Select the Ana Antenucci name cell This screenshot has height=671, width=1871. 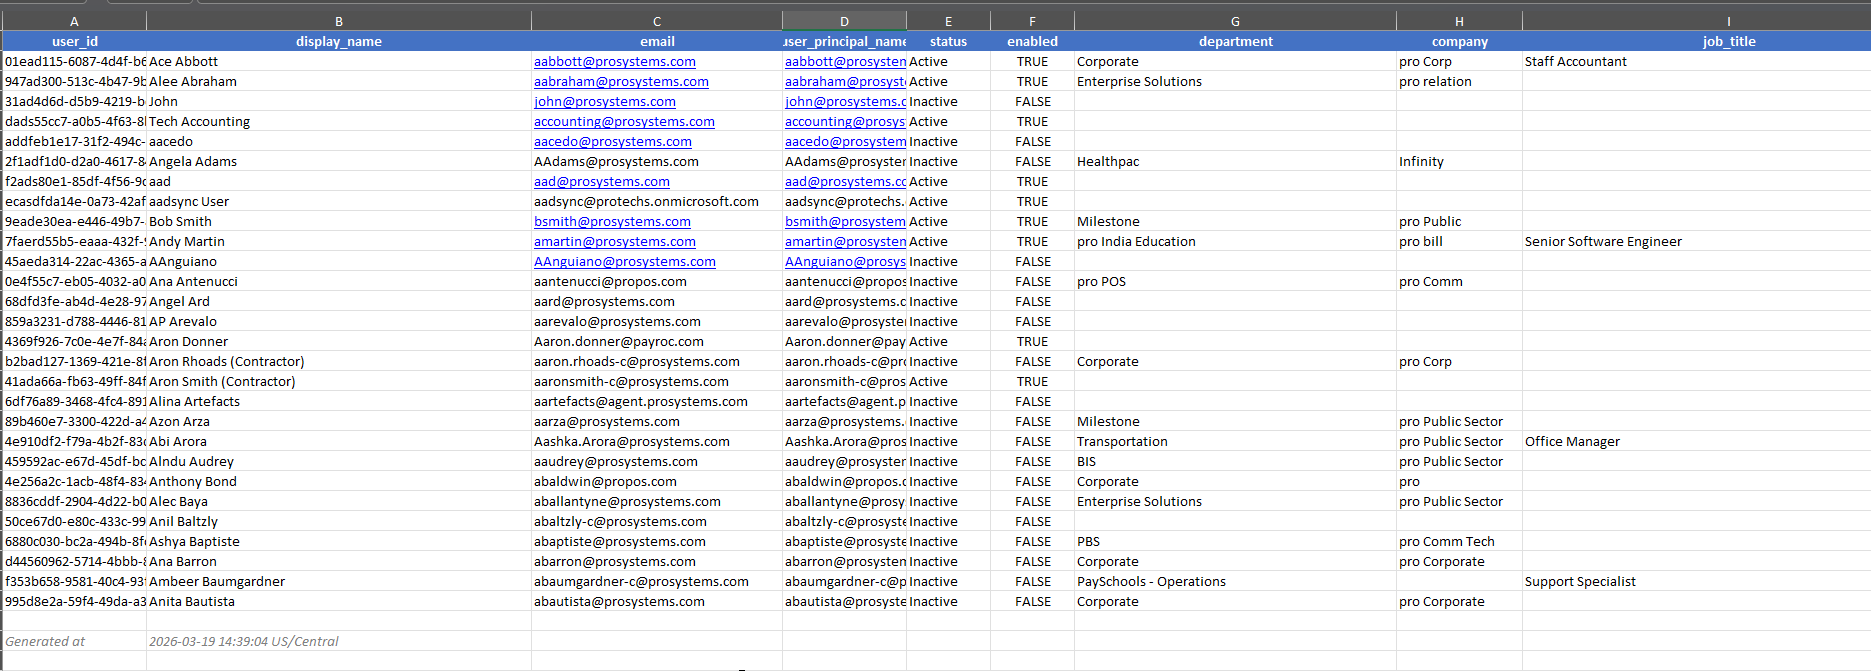339,281
